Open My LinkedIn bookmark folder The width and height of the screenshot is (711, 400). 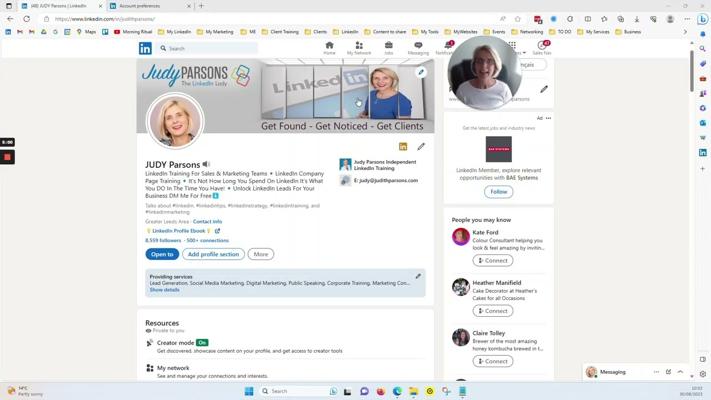175,32
